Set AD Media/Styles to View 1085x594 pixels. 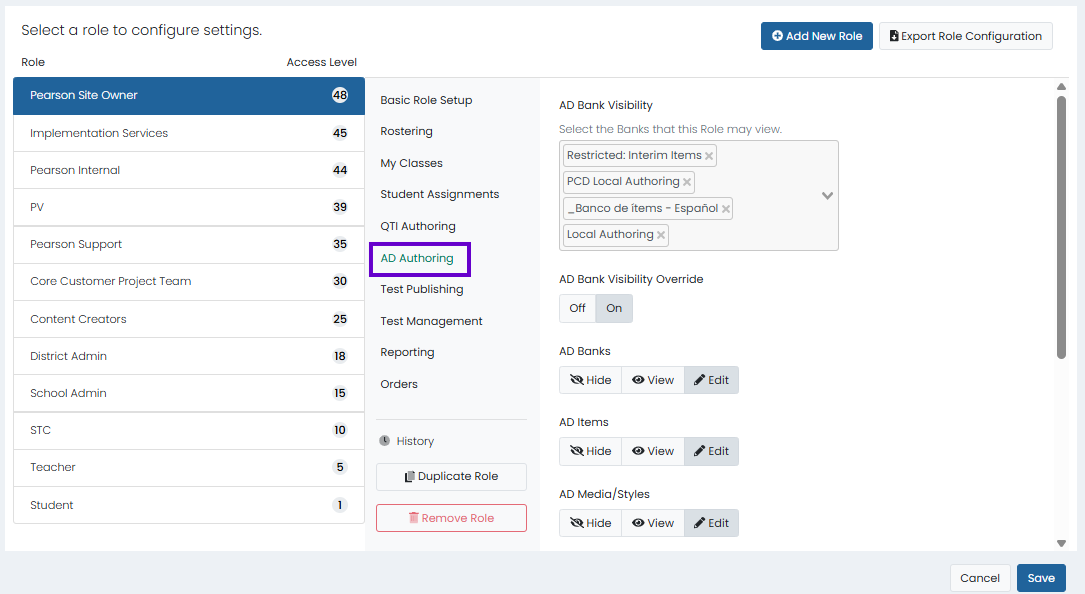[x=653, y=523]
